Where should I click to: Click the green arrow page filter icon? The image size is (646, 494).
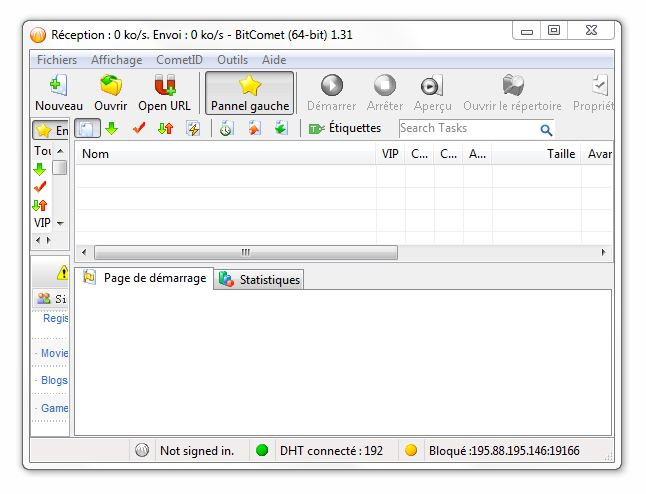point(281,129)
